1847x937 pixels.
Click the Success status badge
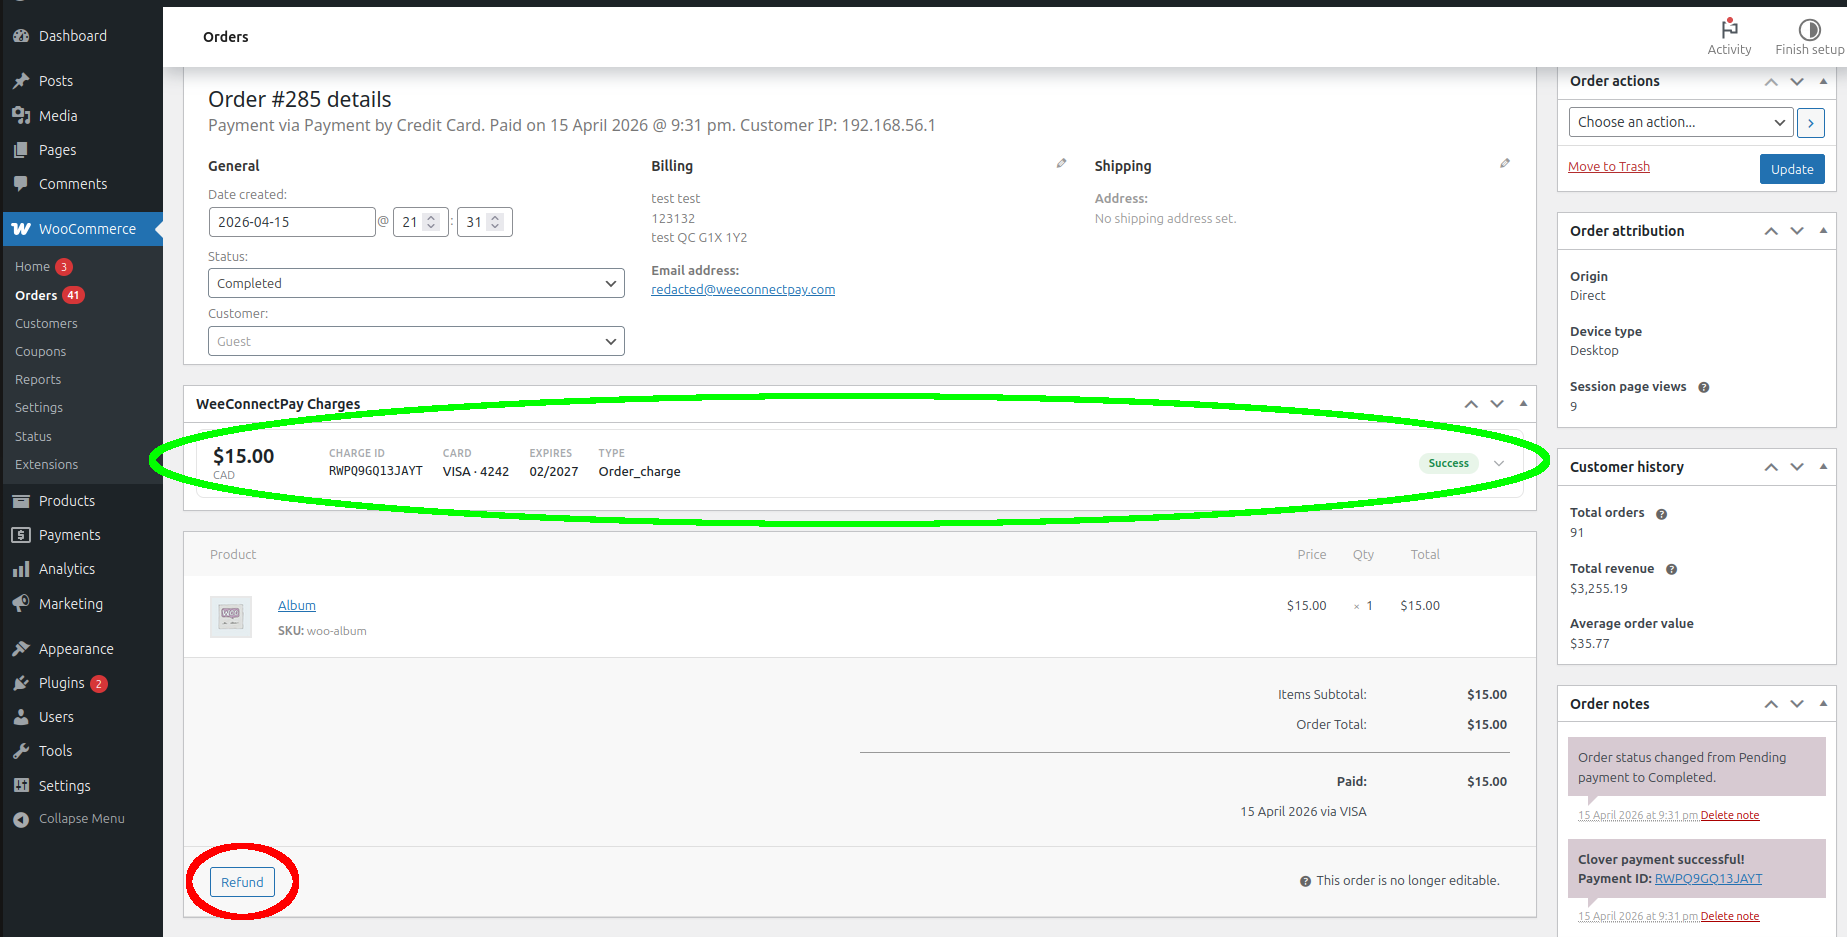pyautogui.click(x=1448, y=463)
